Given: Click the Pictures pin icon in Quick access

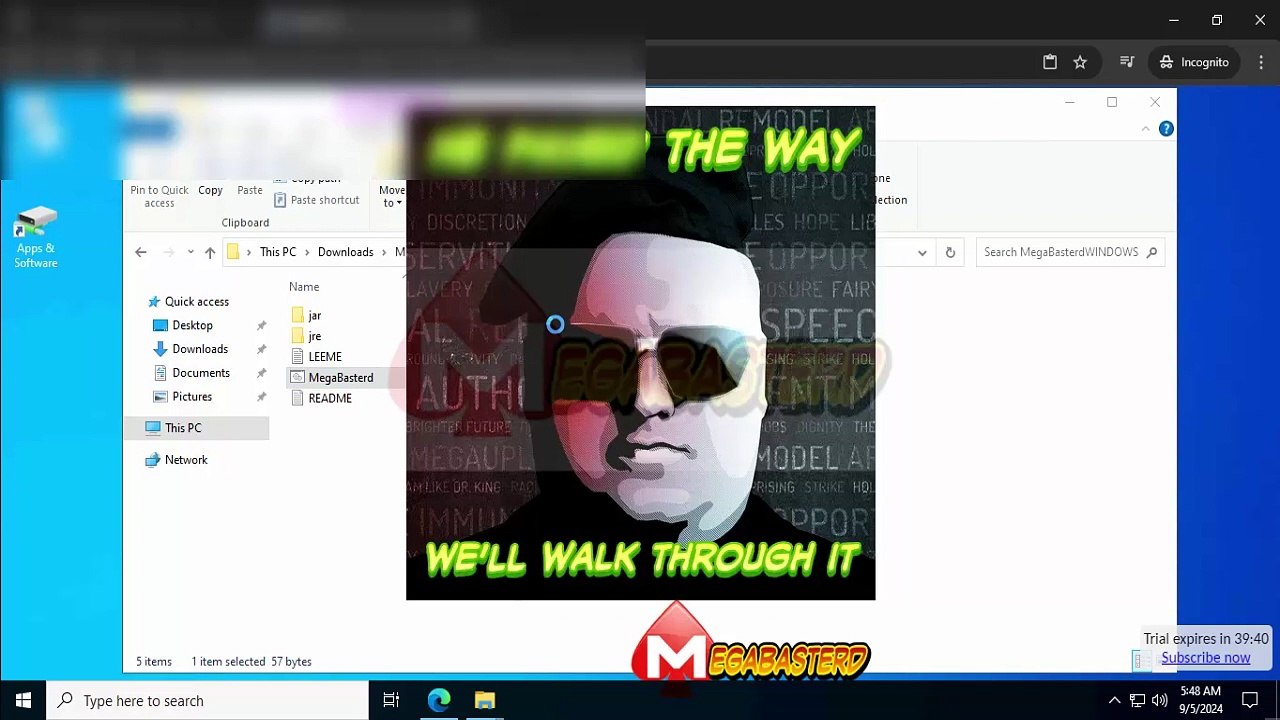Looking at the screenshot, I should pos(262,397).
